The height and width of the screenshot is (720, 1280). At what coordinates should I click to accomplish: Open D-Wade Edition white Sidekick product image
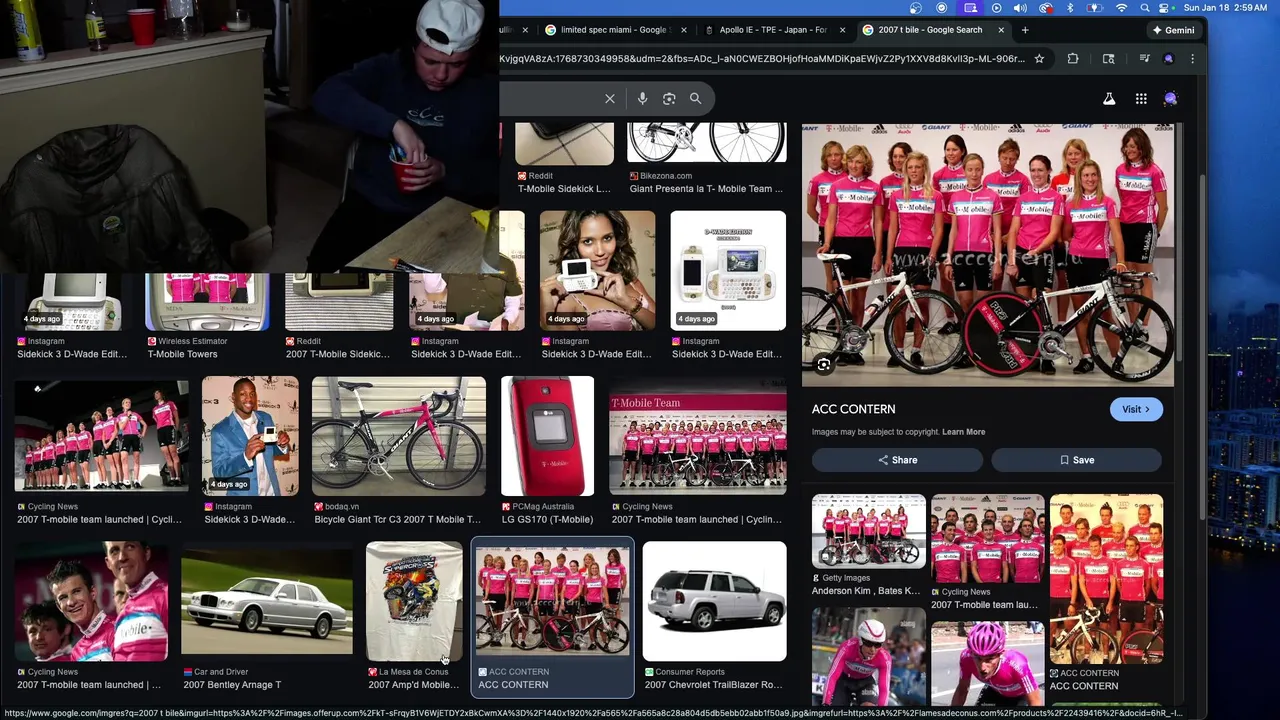coord(728,270)
